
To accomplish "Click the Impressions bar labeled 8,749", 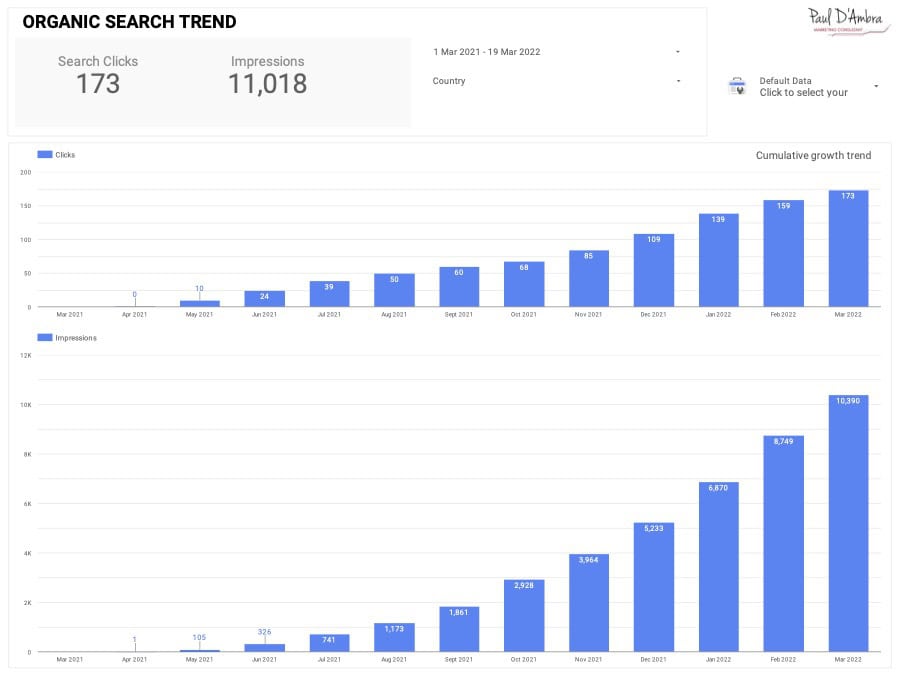I will click(783, 544).
